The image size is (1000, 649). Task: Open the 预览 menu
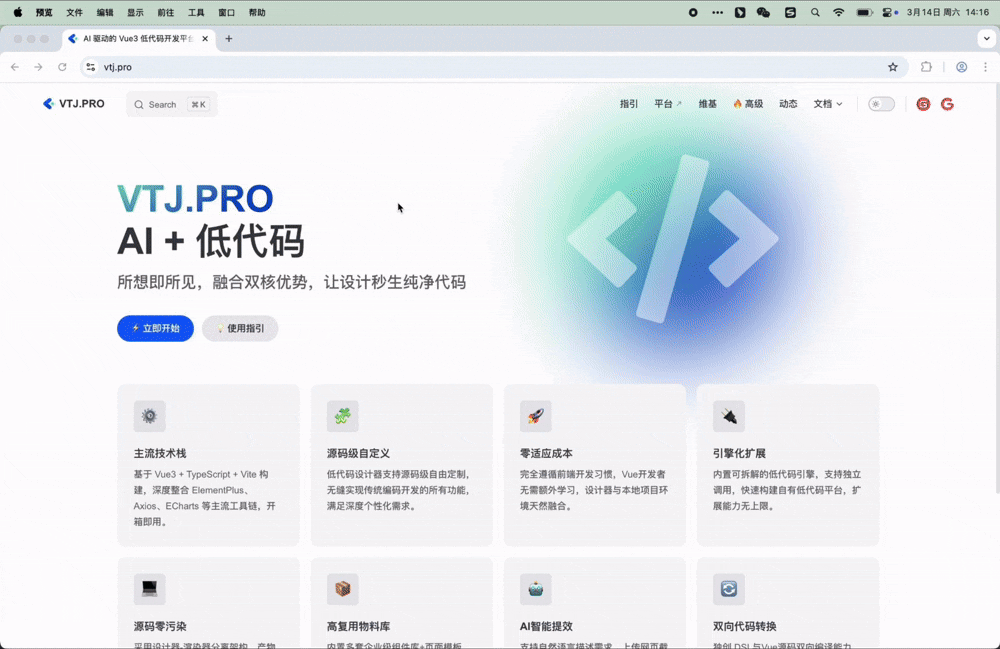pyautogui.click(x=44, y=12)
